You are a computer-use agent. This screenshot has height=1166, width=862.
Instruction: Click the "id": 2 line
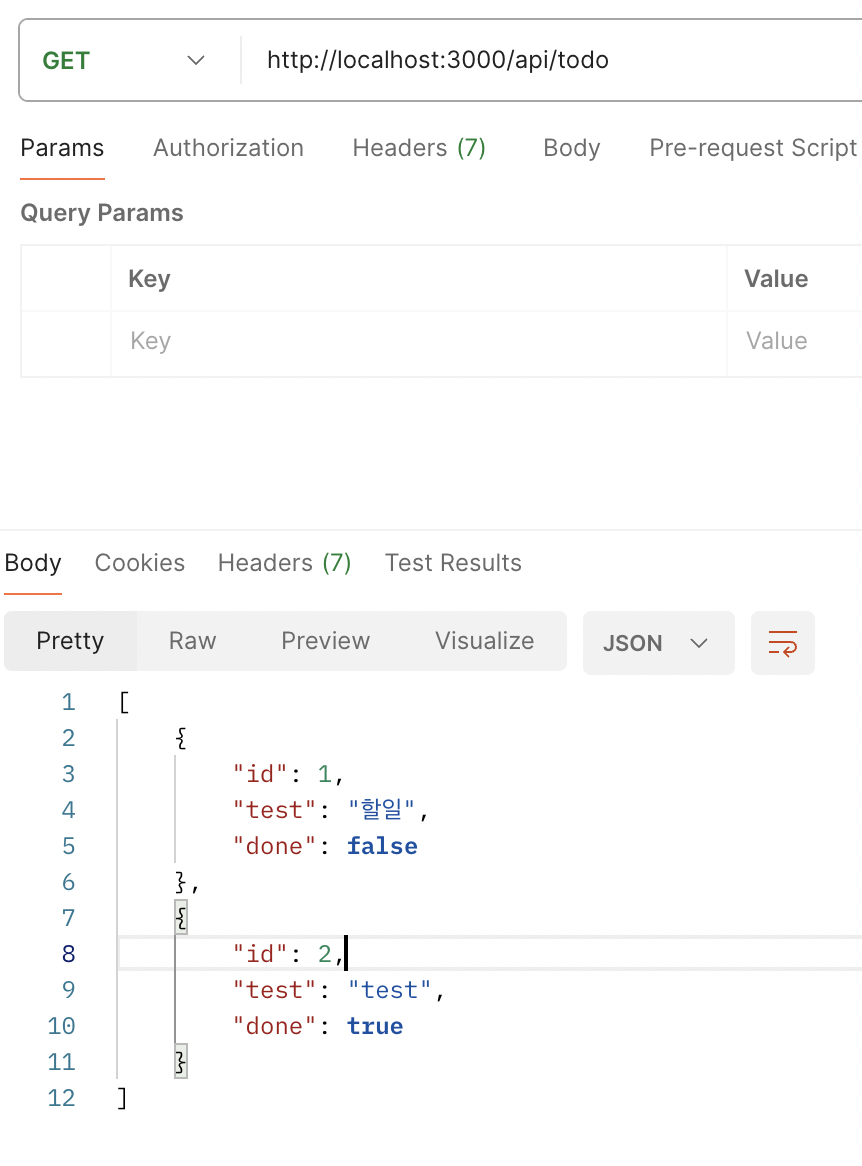point(288,954)
